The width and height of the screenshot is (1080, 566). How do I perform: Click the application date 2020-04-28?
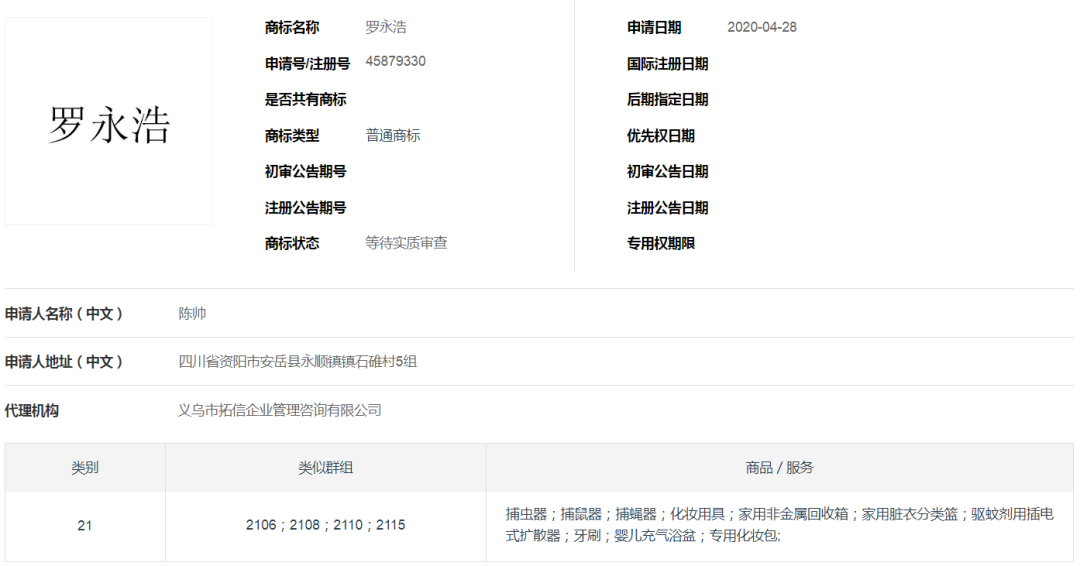tap(762, 28)
